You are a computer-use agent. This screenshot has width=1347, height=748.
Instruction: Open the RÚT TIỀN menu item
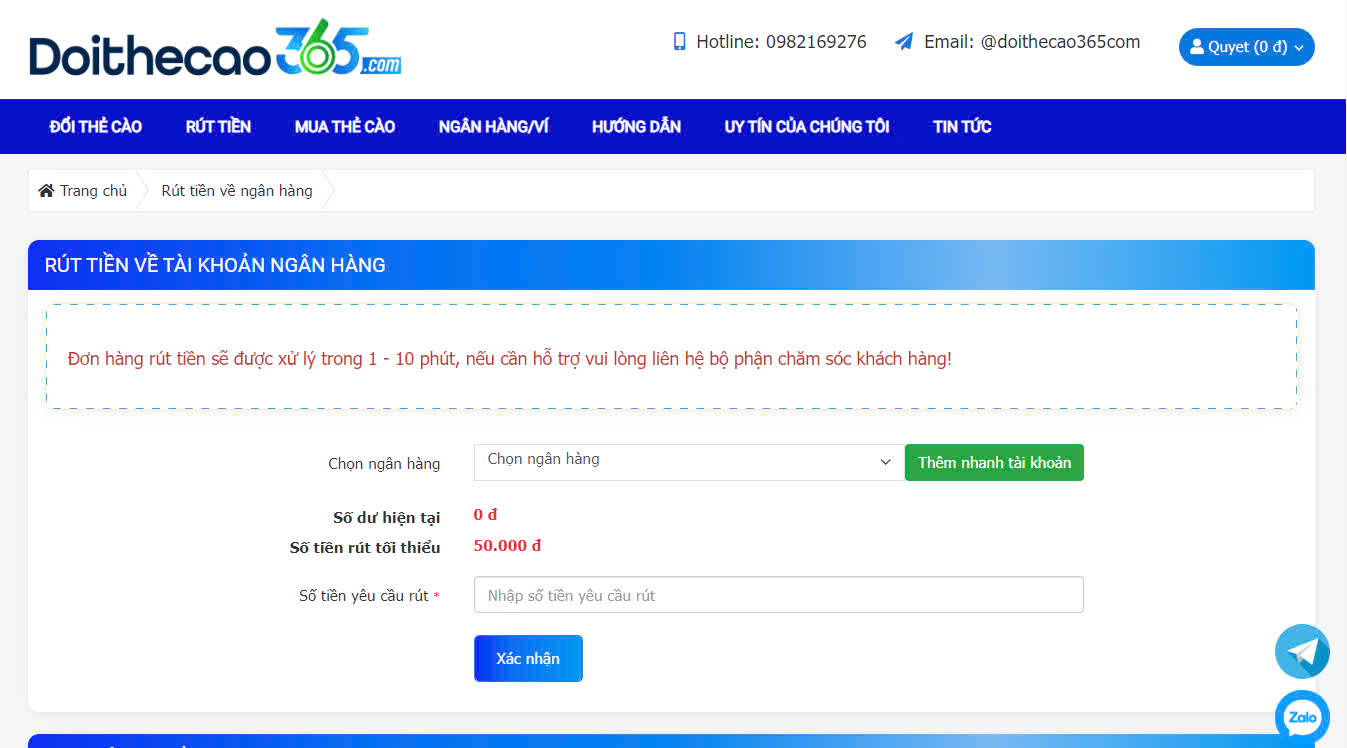click(x=218, y=126)
